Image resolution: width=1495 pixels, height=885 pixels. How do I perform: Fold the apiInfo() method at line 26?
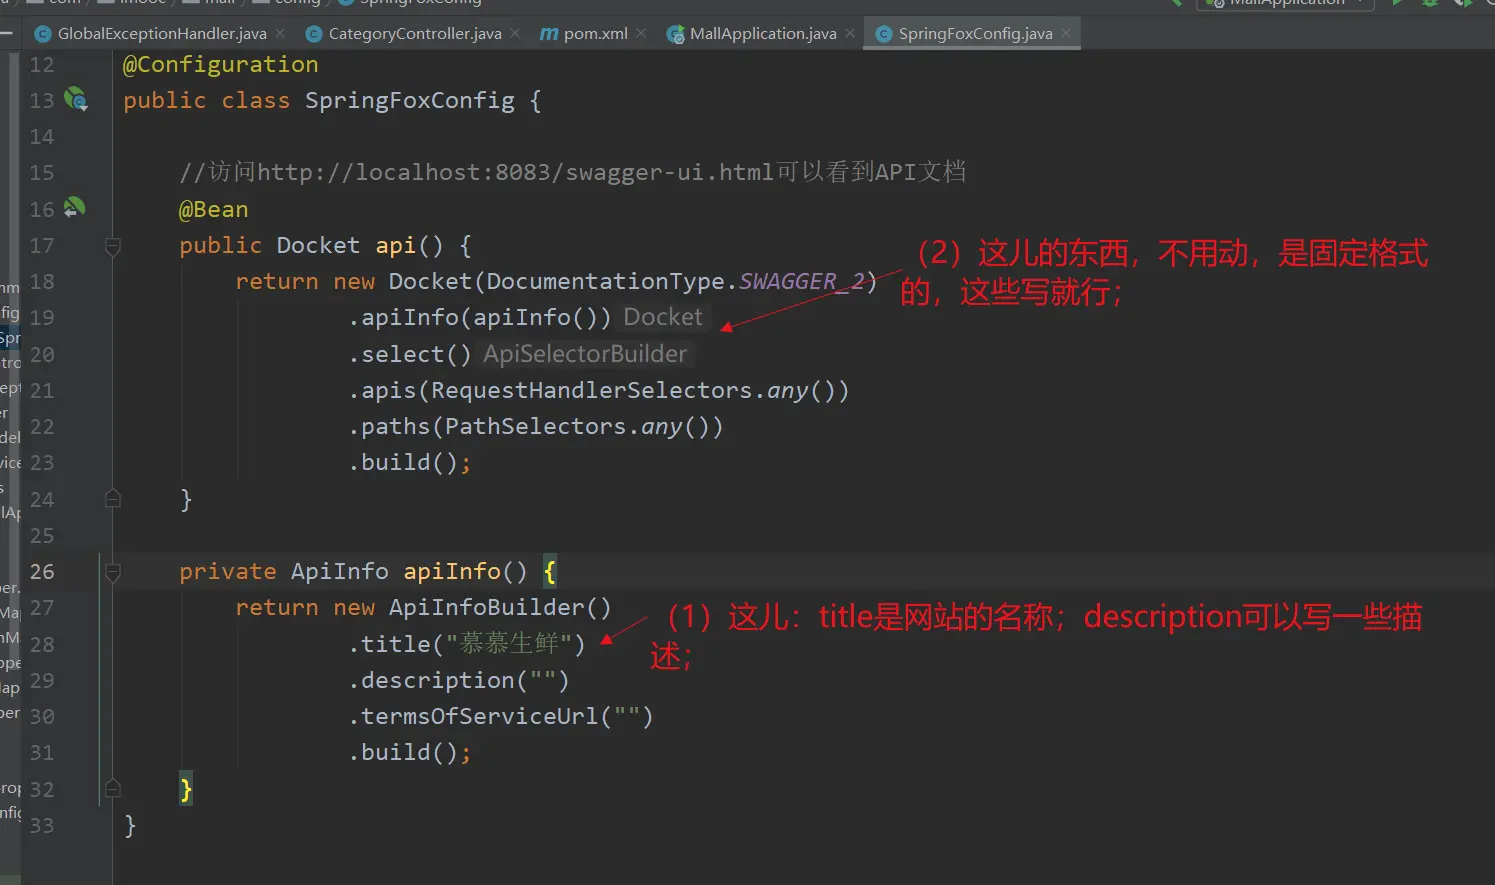click(x=113, y=572)
